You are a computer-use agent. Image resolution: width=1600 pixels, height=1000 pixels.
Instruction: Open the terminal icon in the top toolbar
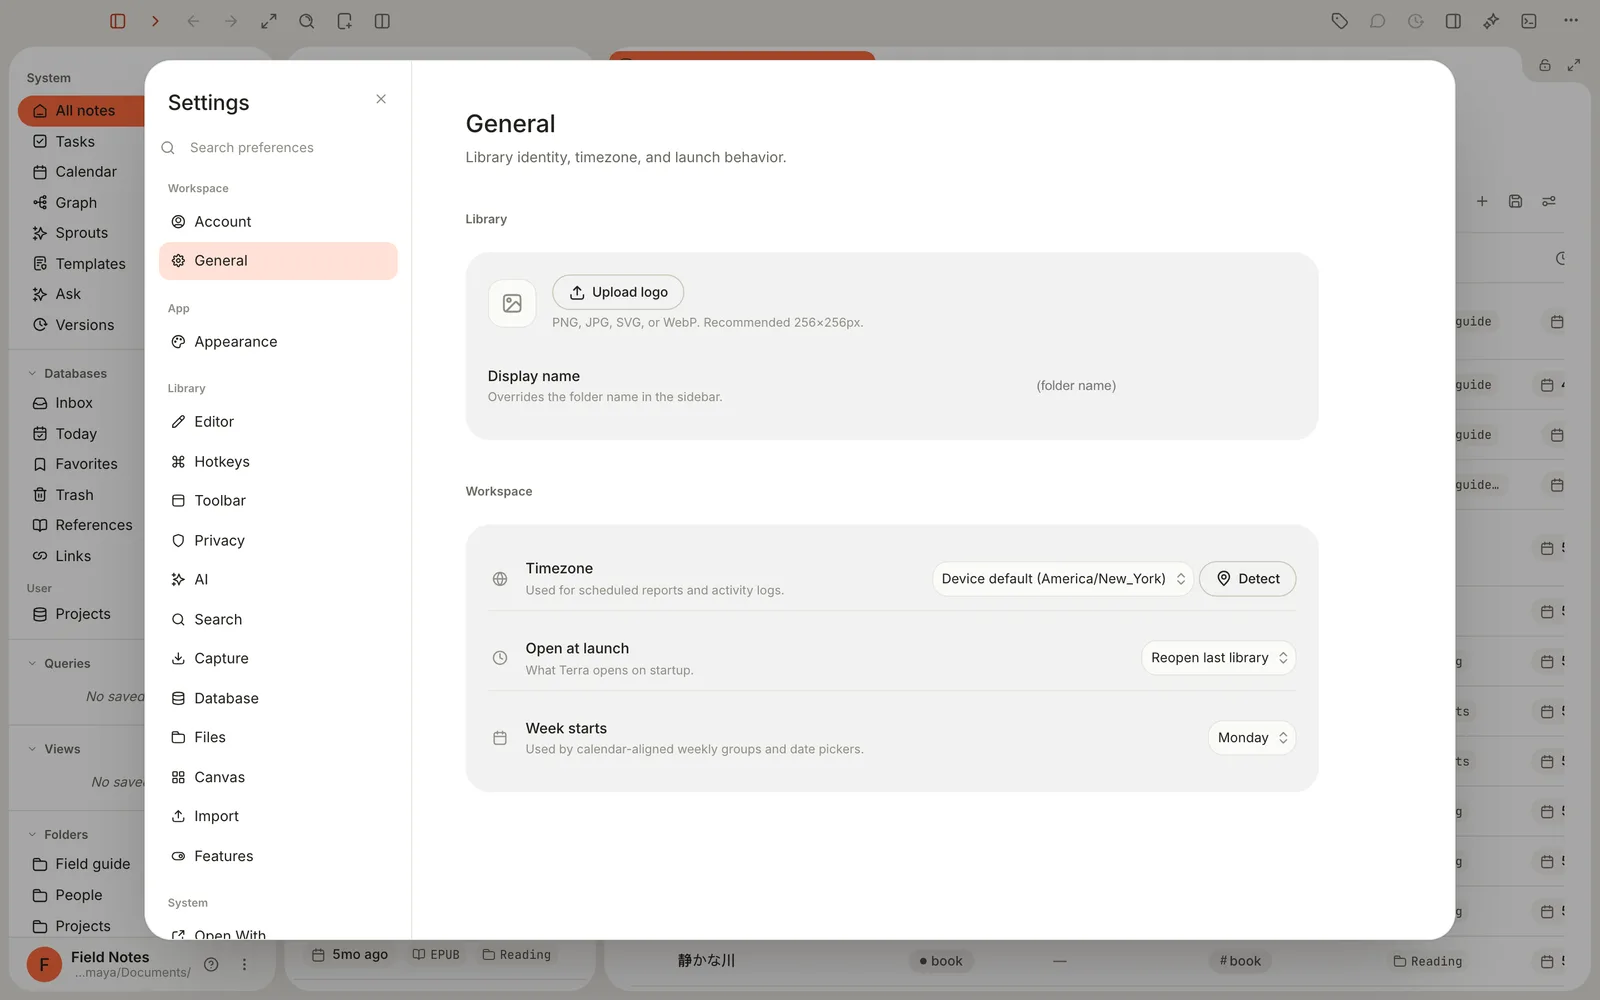(1529, 21)
